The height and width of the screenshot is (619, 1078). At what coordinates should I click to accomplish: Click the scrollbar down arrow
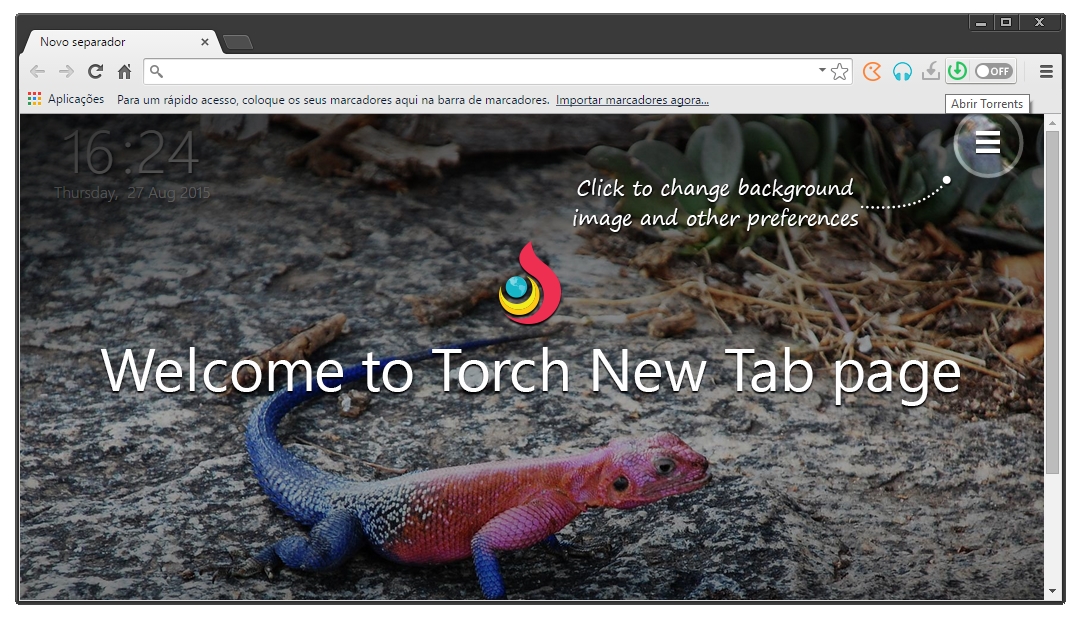point(1052,591)
